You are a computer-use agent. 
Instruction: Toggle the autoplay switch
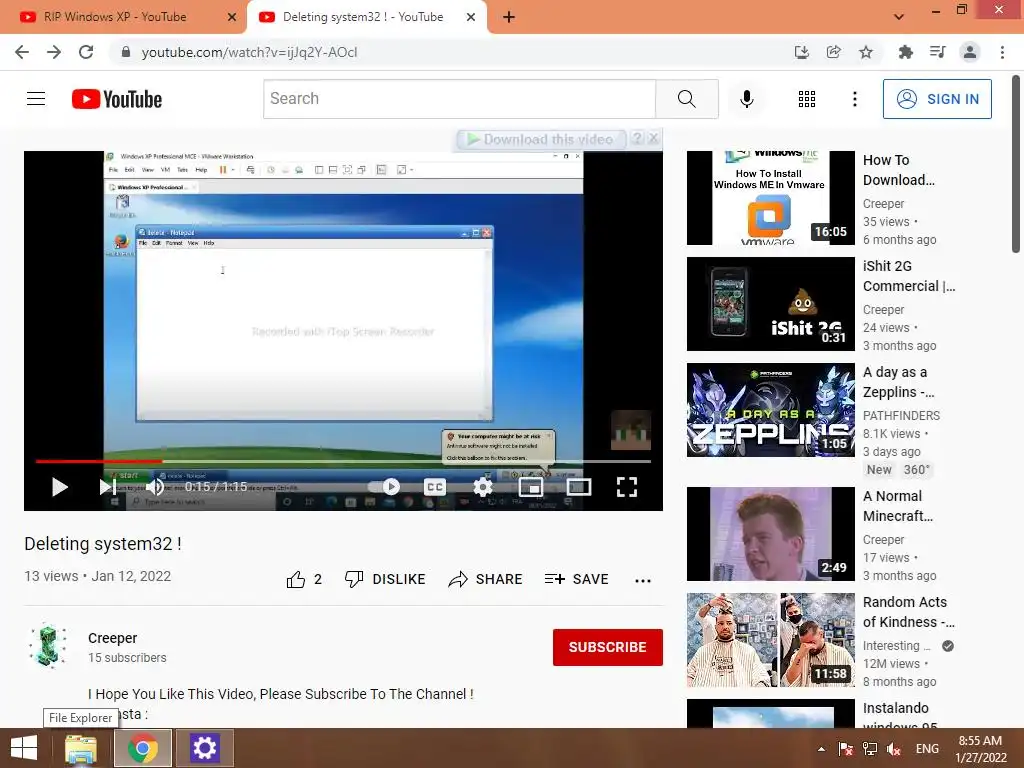(384, 487)
